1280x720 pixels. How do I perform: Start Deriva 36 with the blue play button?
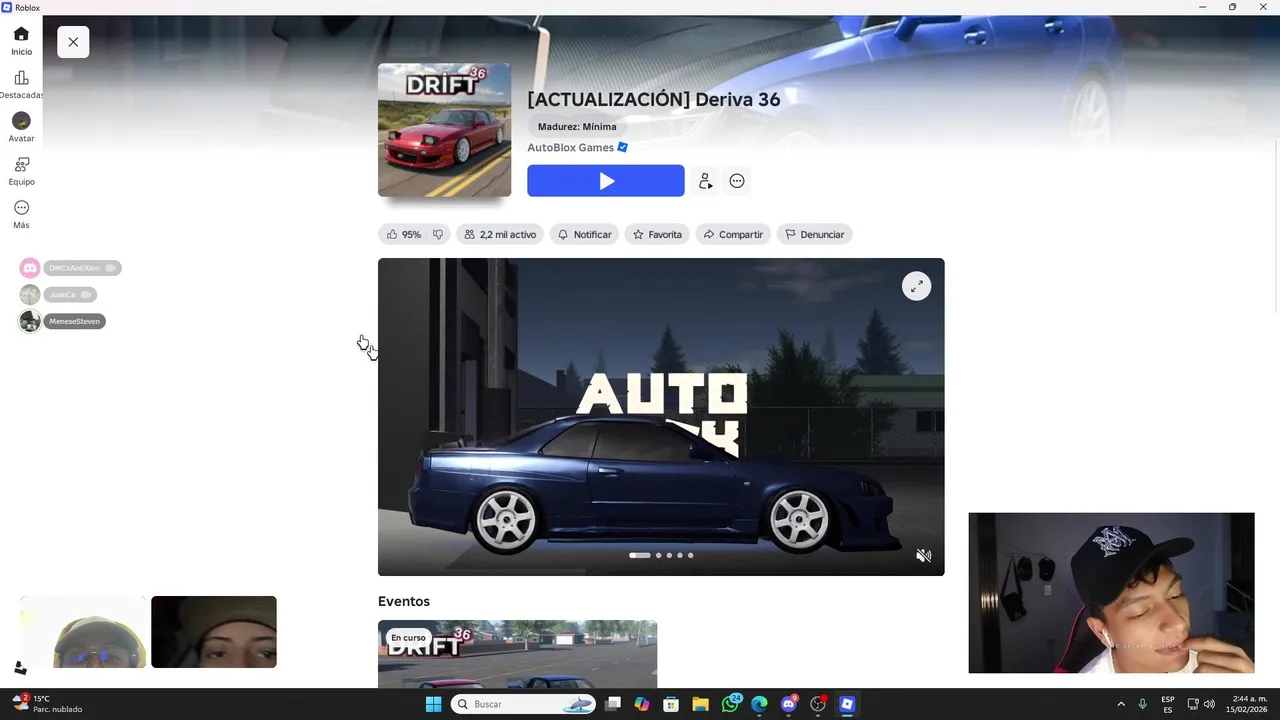click(x=606, y=181)
